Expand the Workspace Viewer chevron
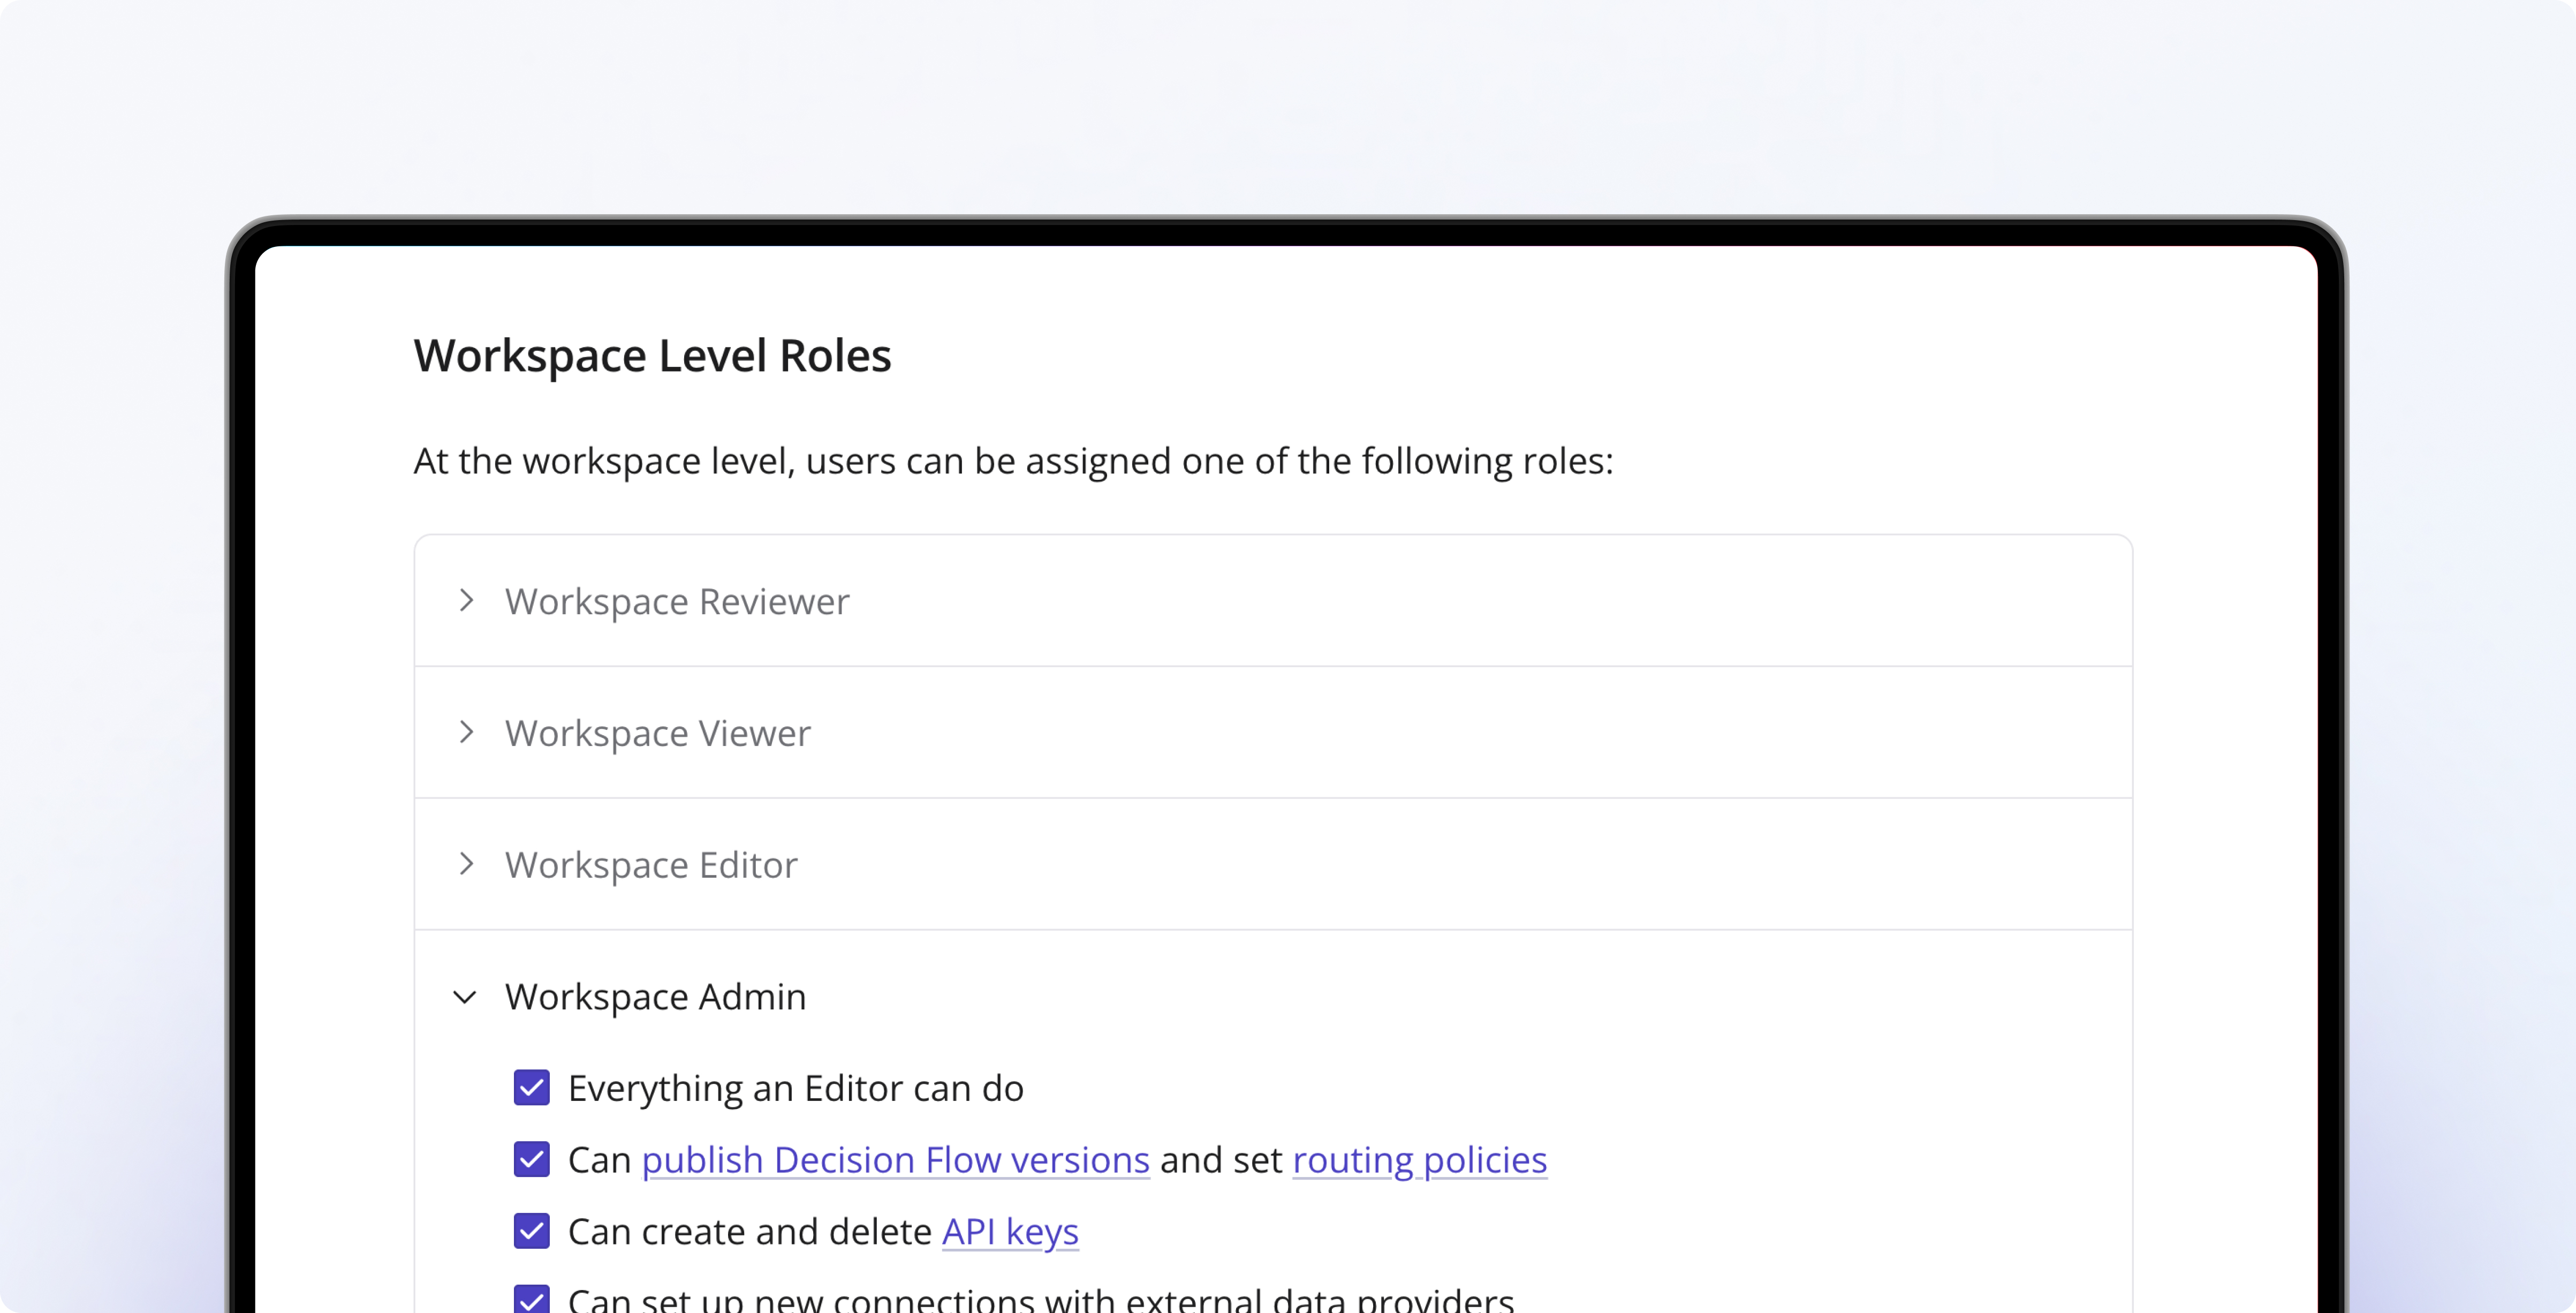2576x1313 pixels. [x=466, y=732]
